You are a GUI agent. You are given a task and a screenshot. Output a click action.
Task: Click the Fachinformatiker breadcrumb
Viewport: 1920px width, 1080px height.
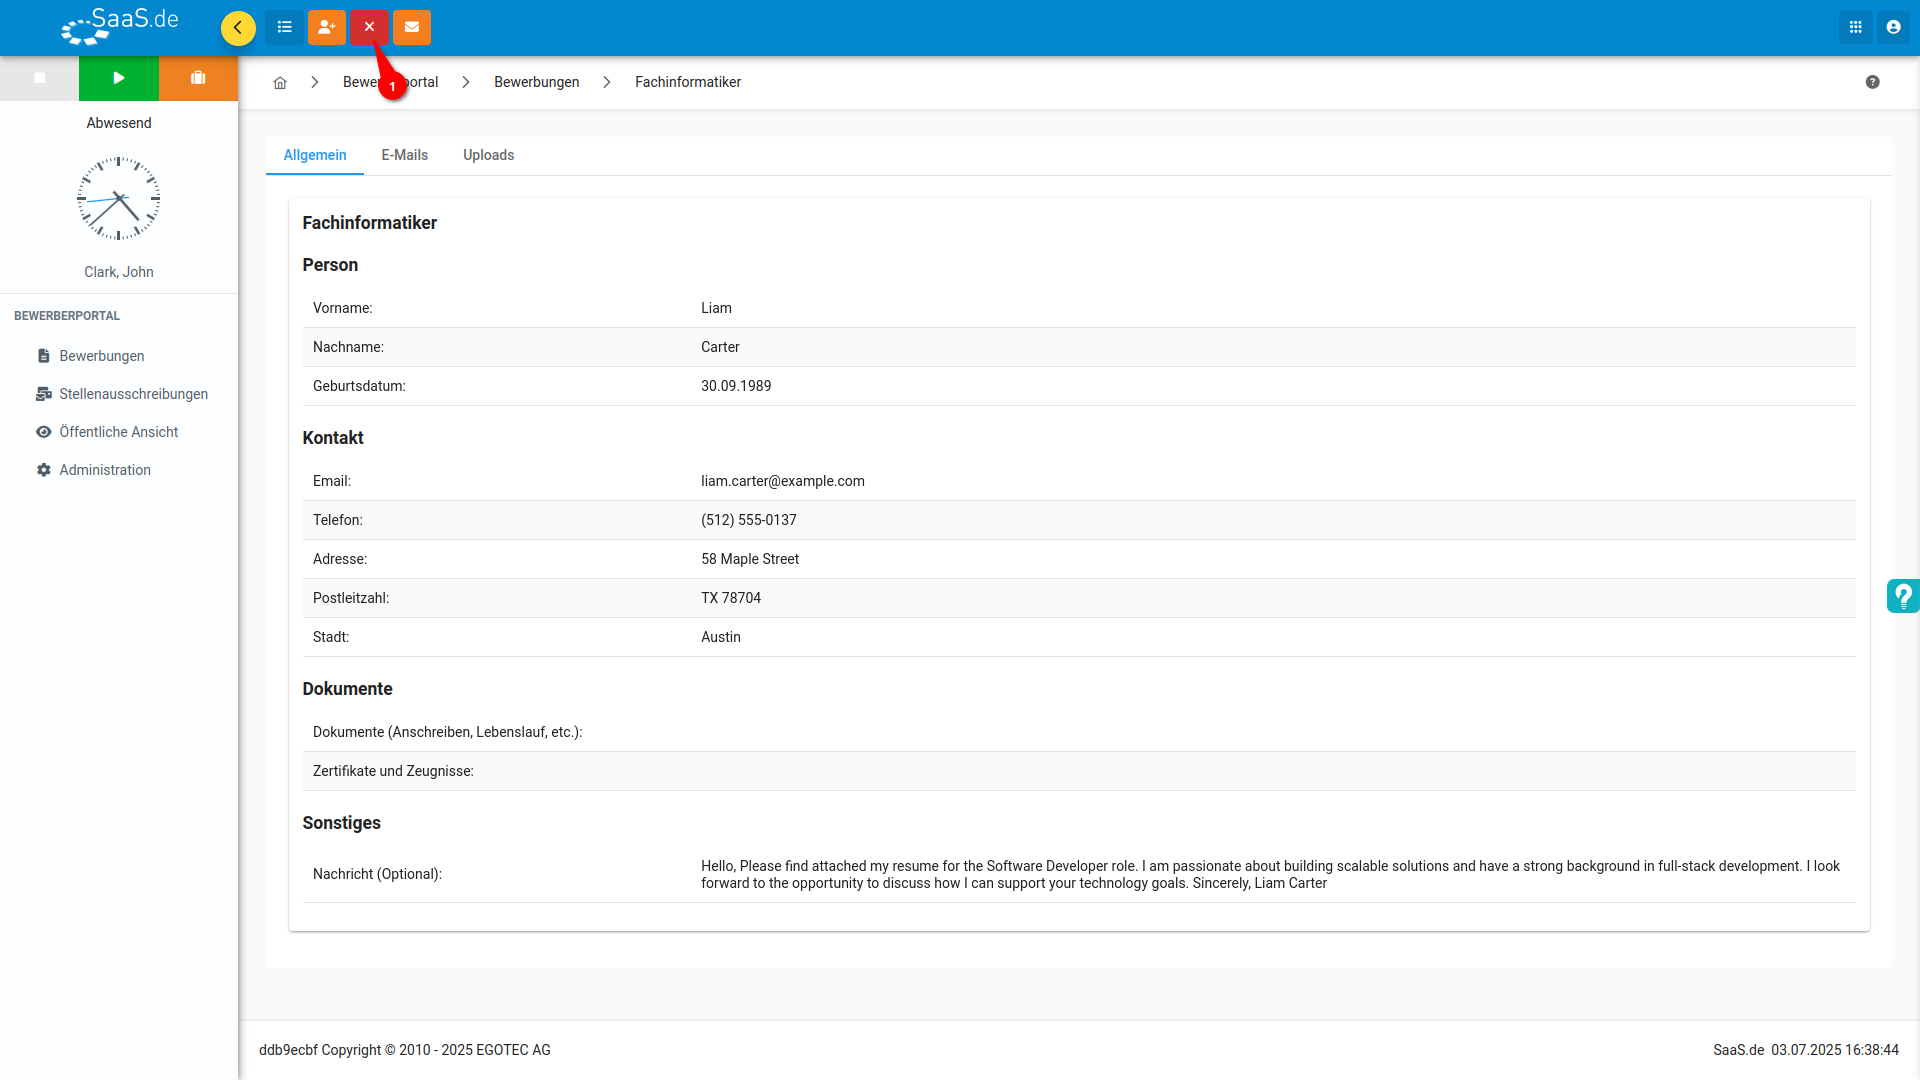point(688,82)
